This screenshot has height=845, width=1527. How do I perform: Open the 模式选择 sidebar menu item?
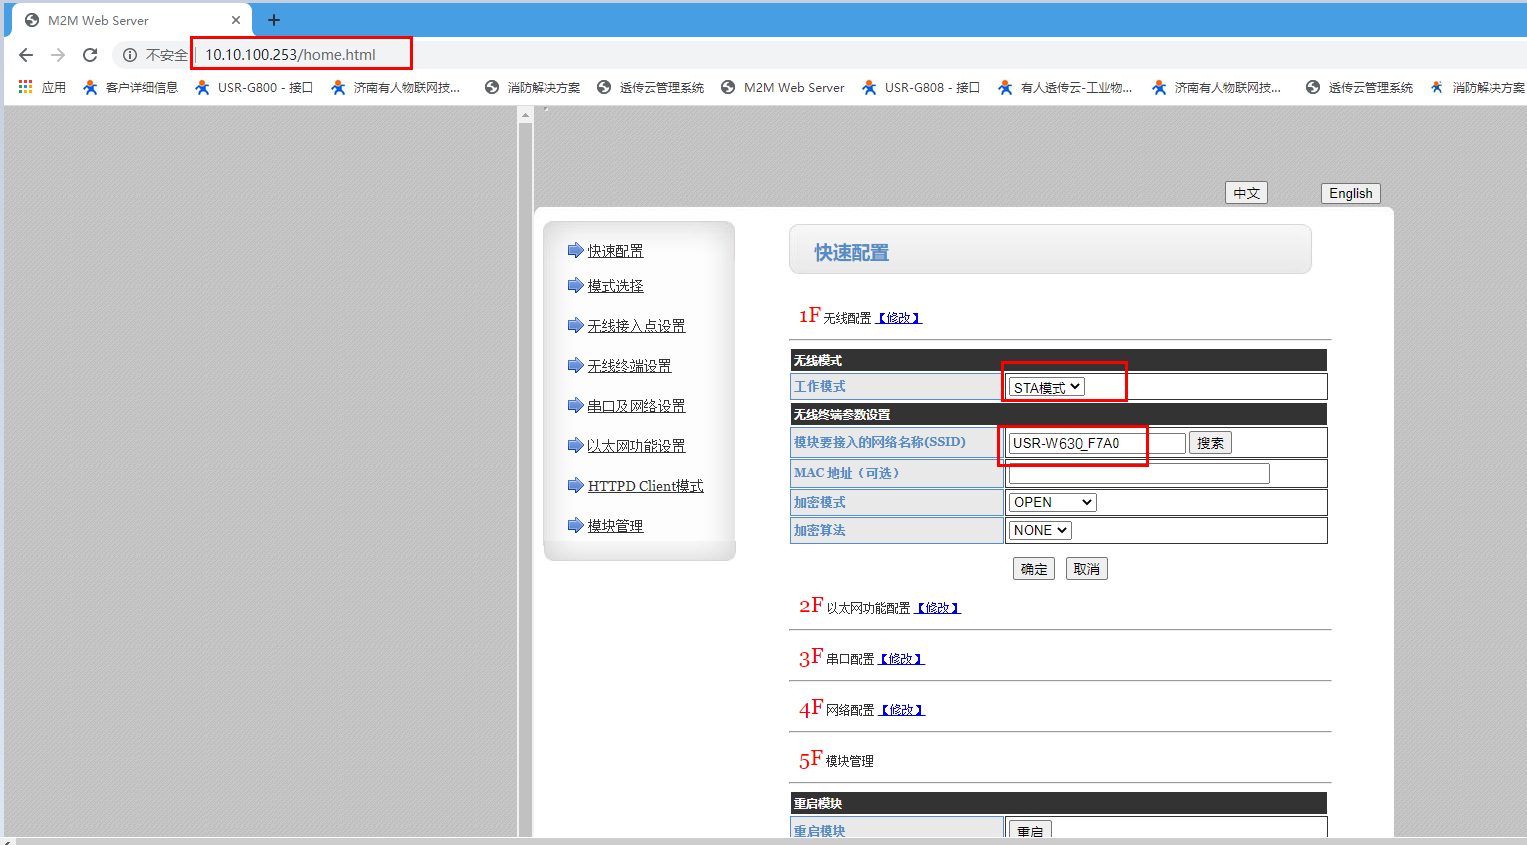[615, 286]
